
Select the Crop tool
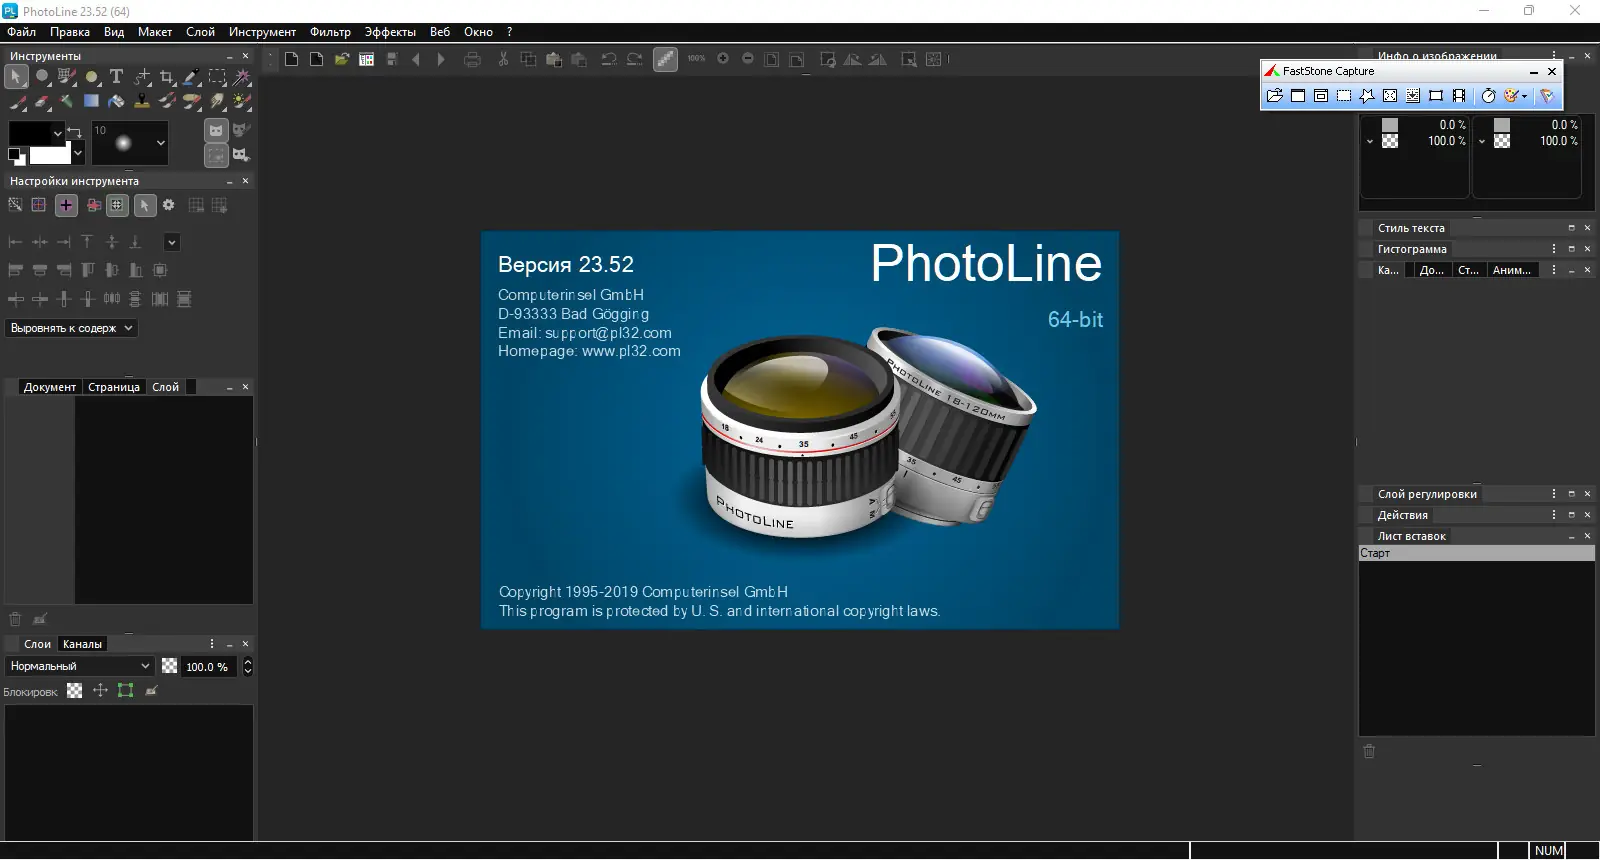pos(167,76)
